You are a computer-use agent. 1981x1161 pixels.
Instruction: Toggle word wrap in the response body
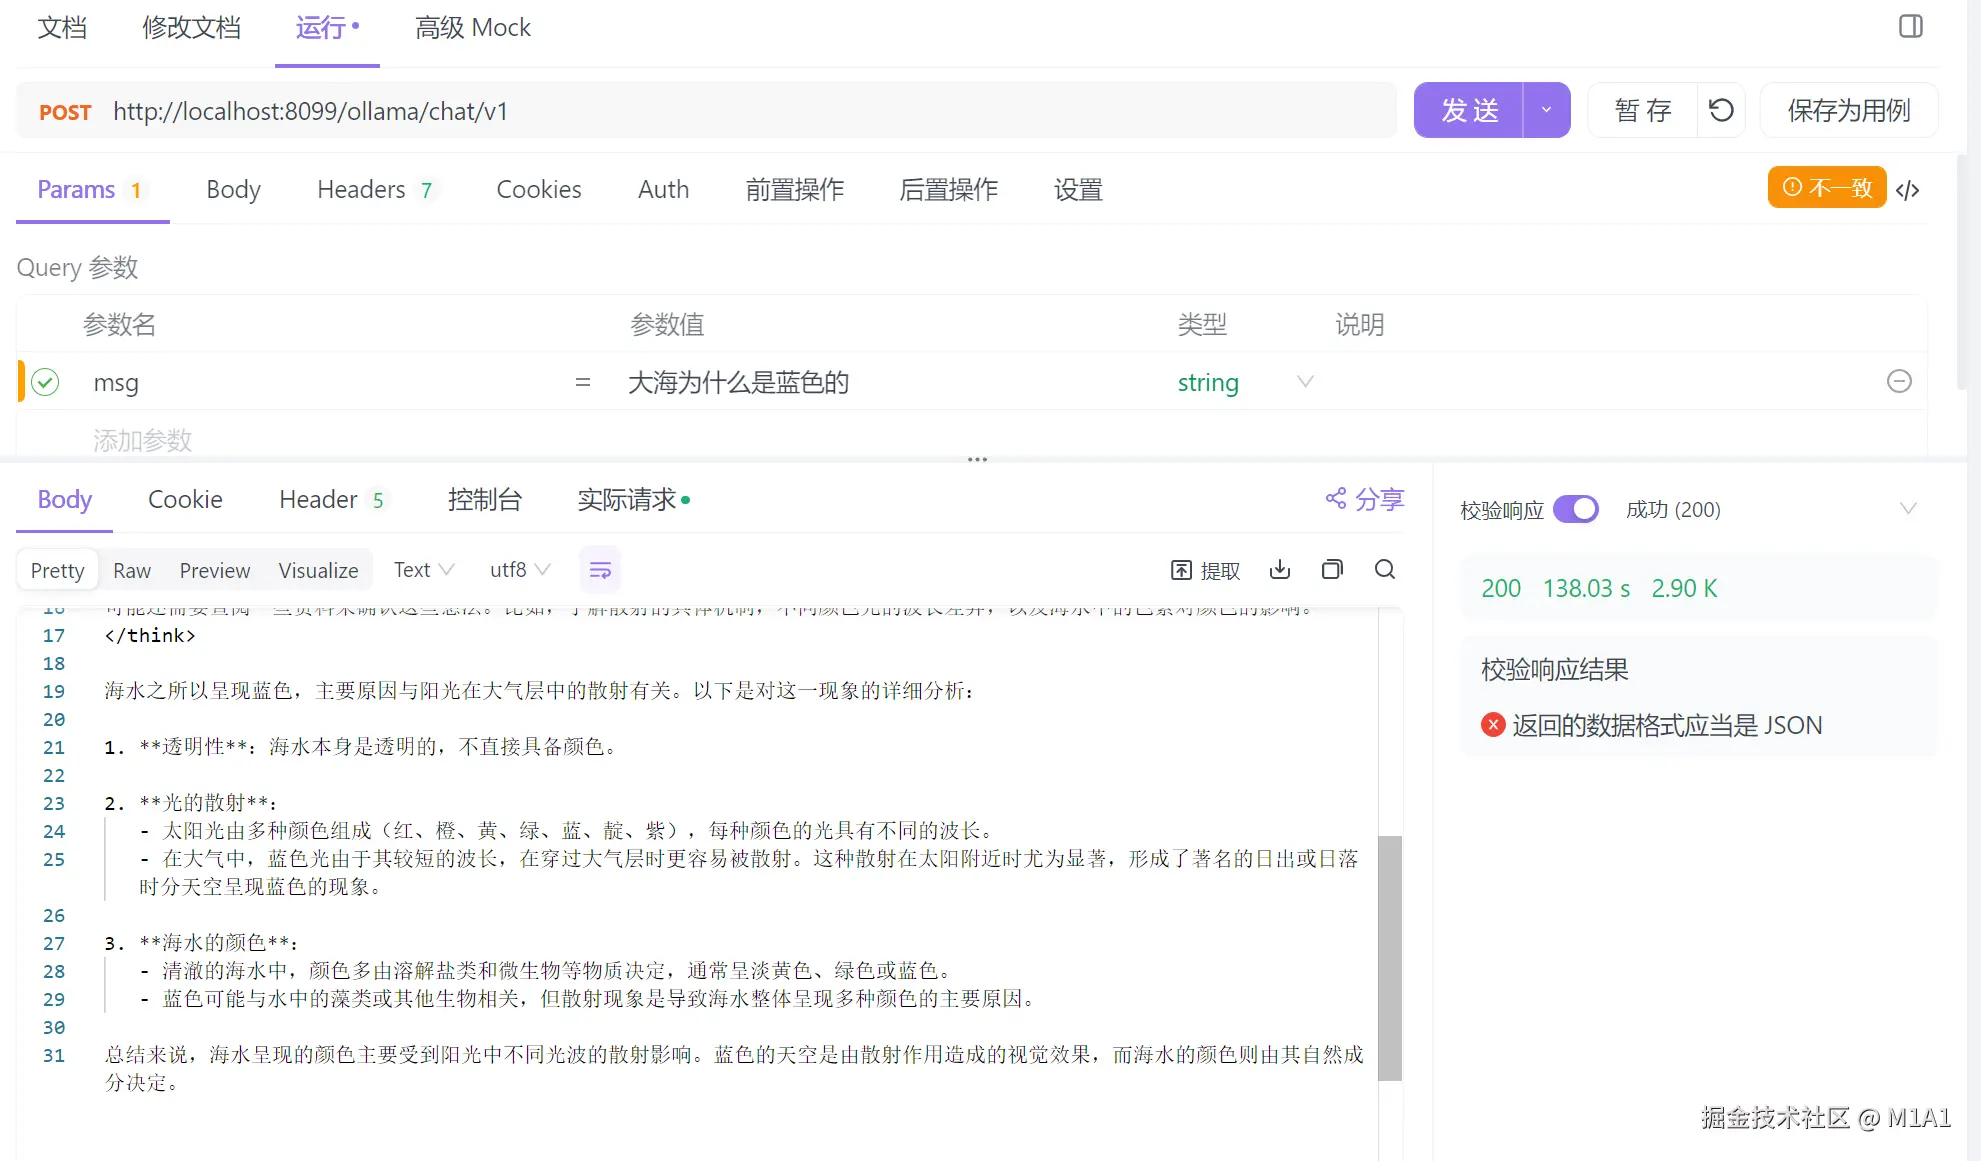pos(600,570)
